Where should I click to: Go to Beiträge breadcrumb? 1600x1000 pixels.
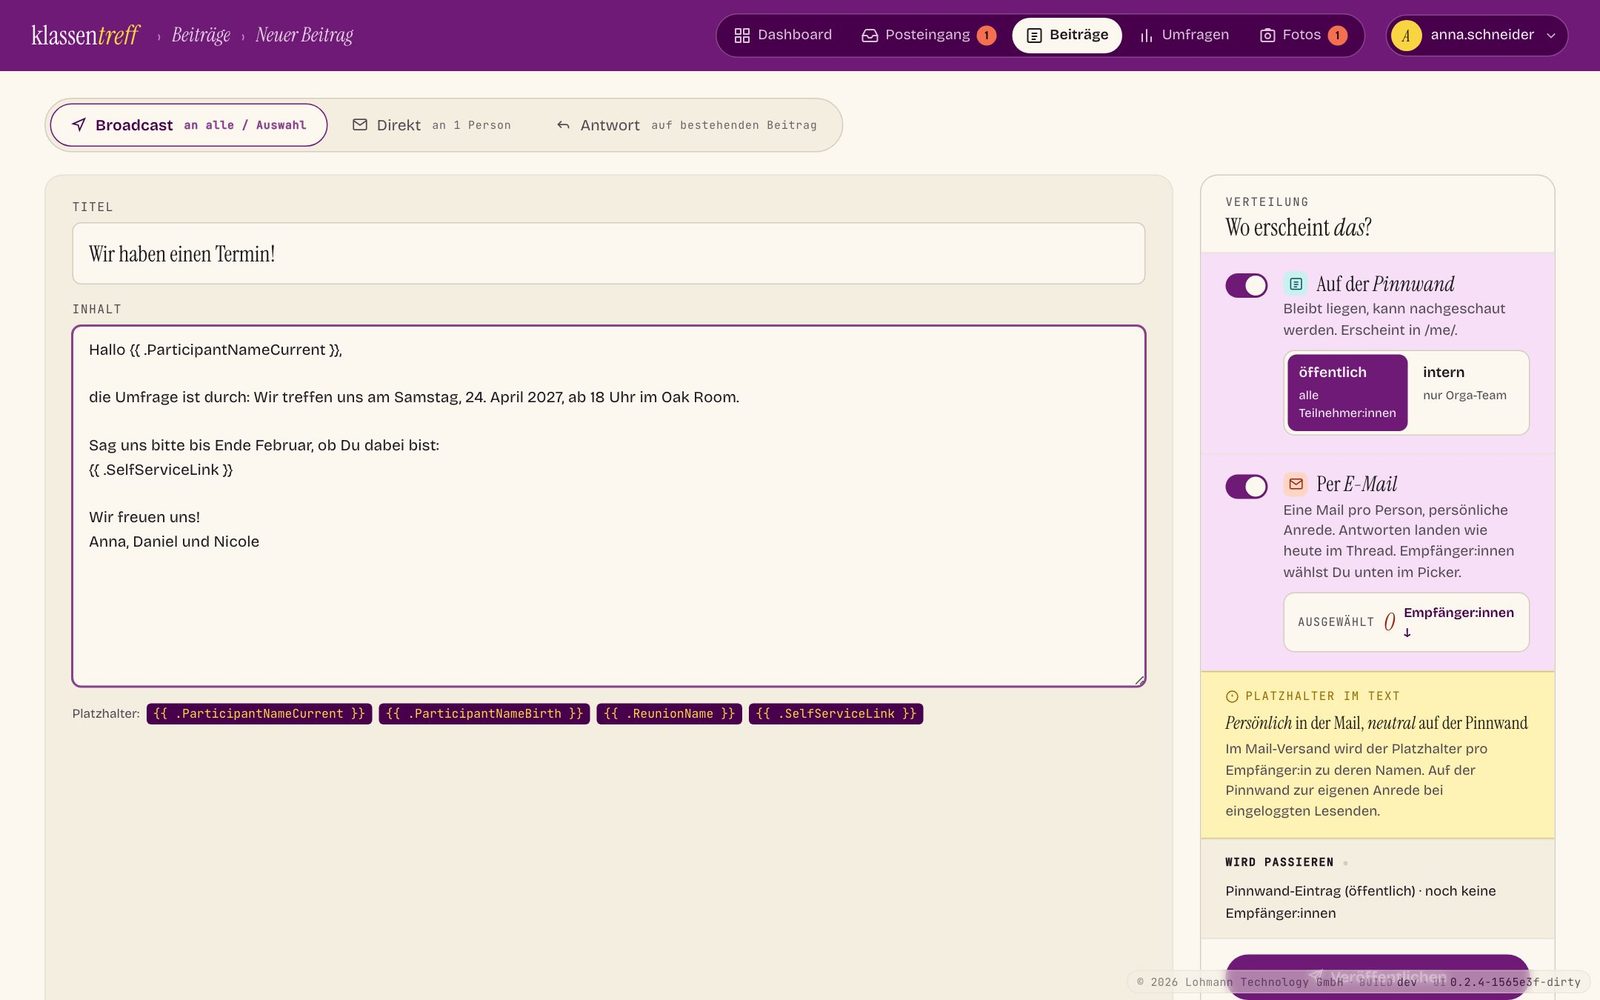click(x=201, y=35)
